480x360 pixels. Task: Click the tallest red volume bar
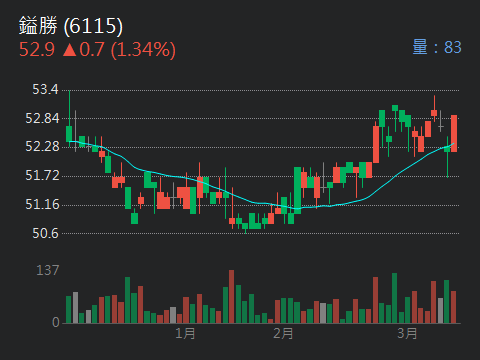tap(231, 296)
